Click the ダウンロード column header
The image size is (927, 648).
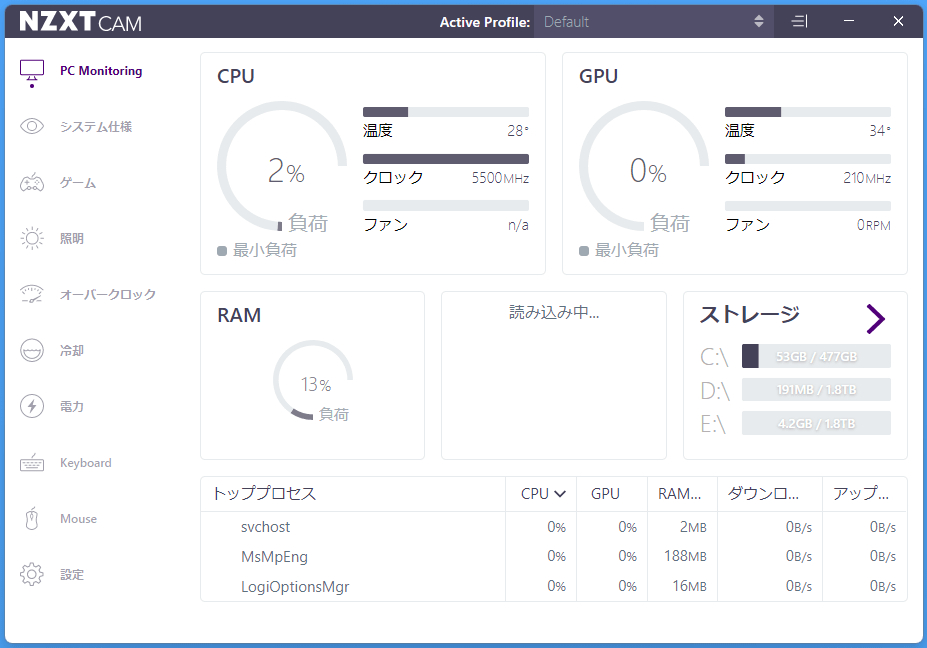pos(763,494)
